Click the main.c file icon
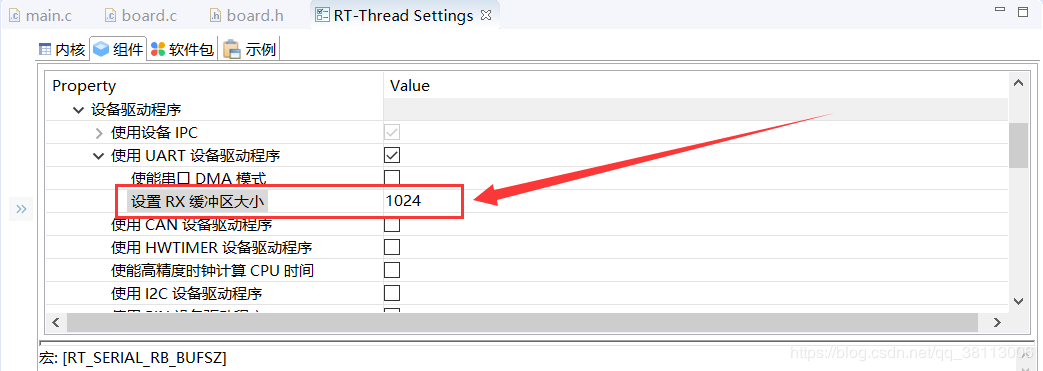1043x371 pixels. click(15, 15)
